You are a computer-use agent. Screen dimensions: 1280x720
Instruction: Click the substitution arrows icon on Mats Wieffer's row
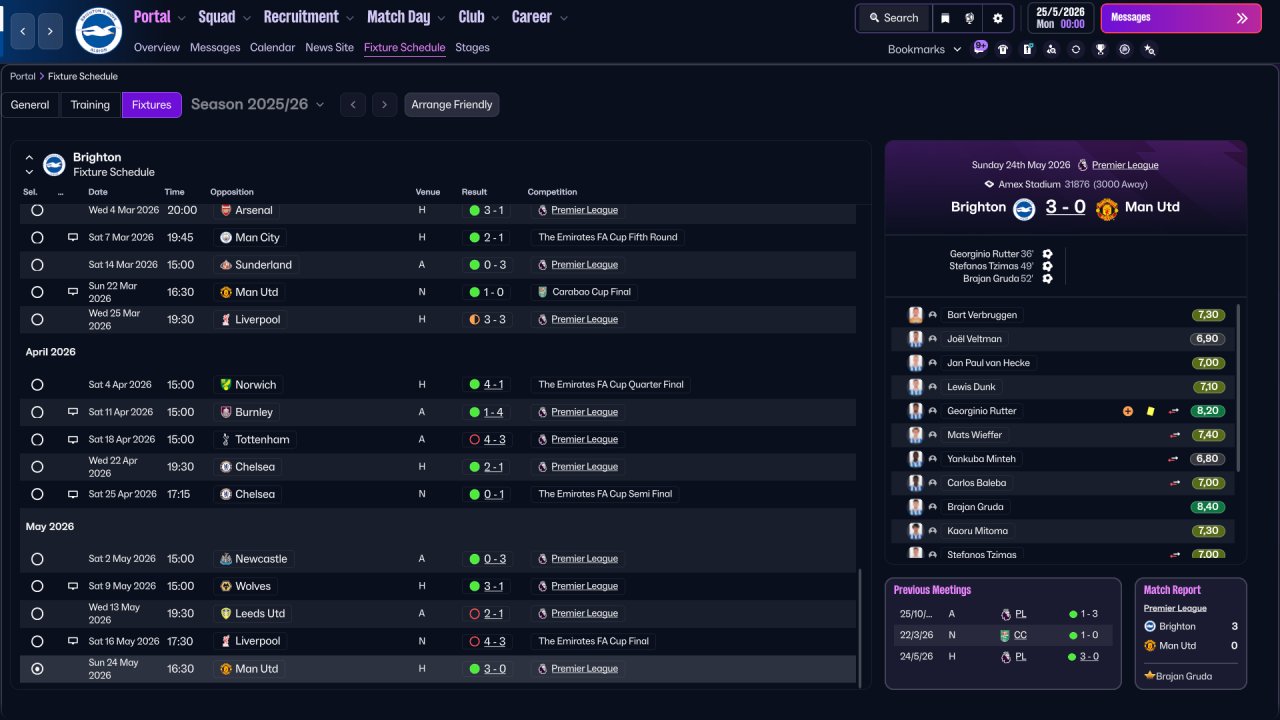[x=1174, y=435]
